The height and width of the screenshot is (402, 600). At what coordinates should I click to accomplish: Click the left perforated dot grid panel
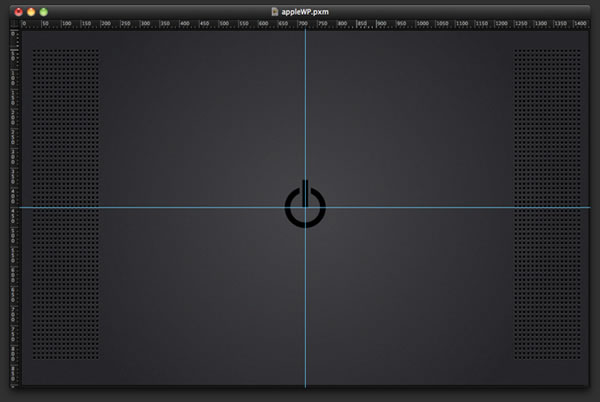[x=66, y=204]
